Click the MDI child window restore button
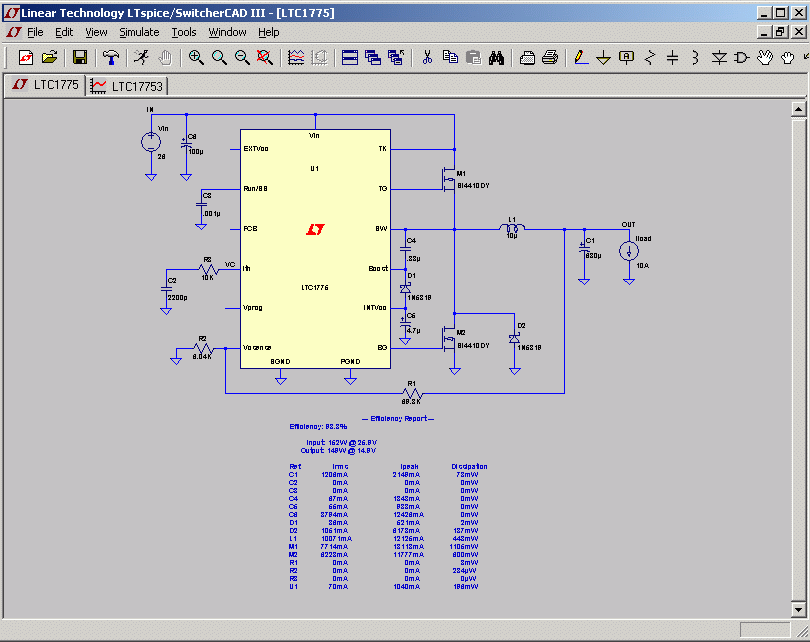810x642 pixels. (781, 32)
